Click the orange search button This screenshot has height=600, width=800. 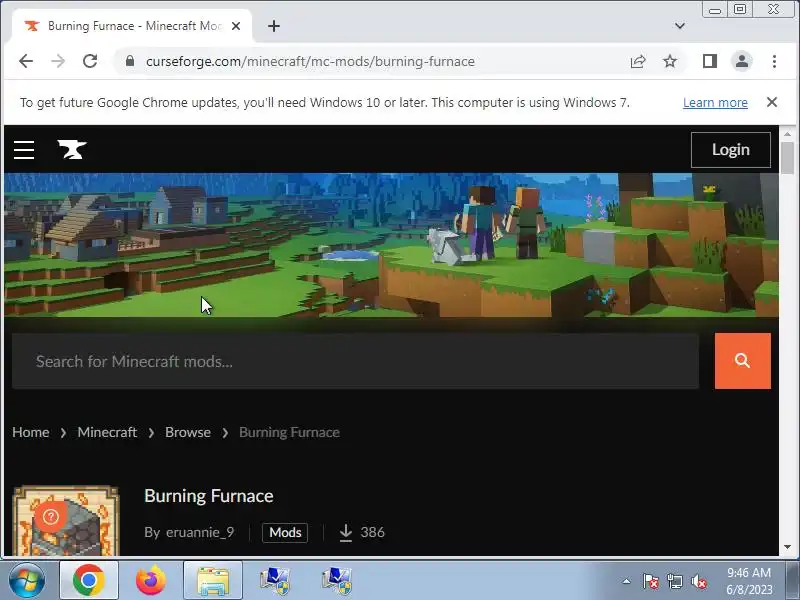[x=742, y=361]
